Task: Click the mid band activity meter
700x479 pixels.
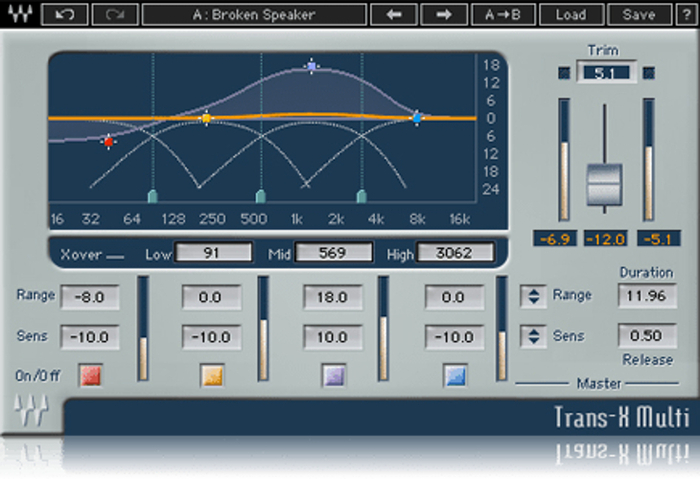Action: click(x=383, y=329)
